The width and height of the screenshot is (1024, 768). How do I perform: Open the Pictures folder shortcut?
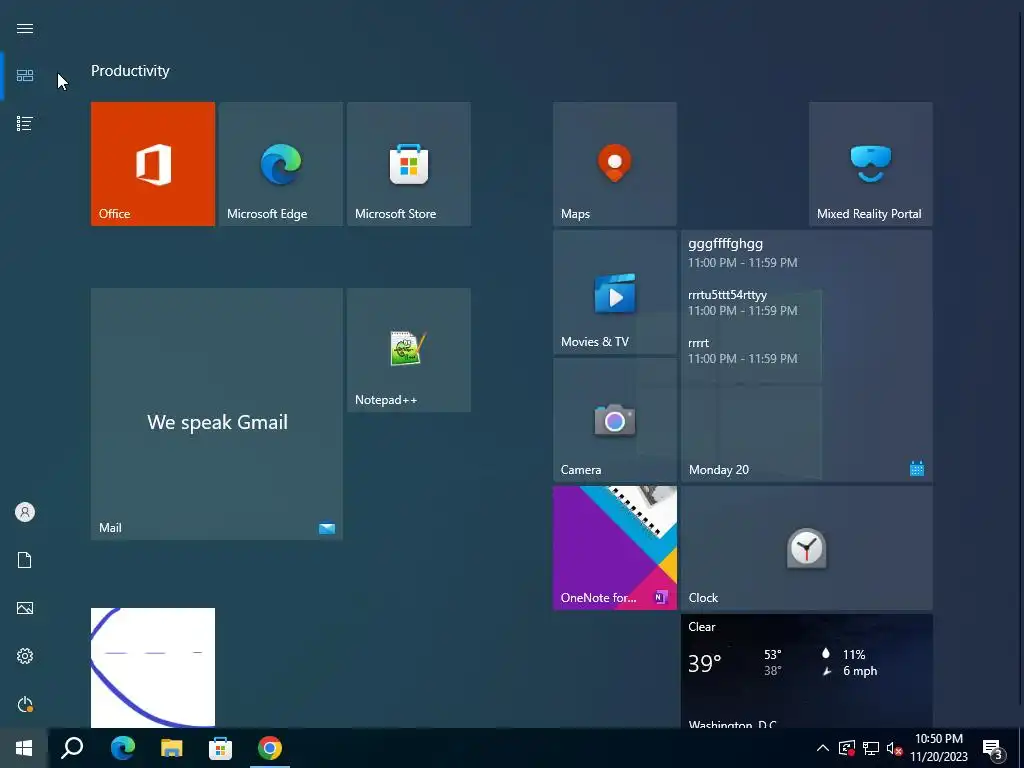pos(25,608)
